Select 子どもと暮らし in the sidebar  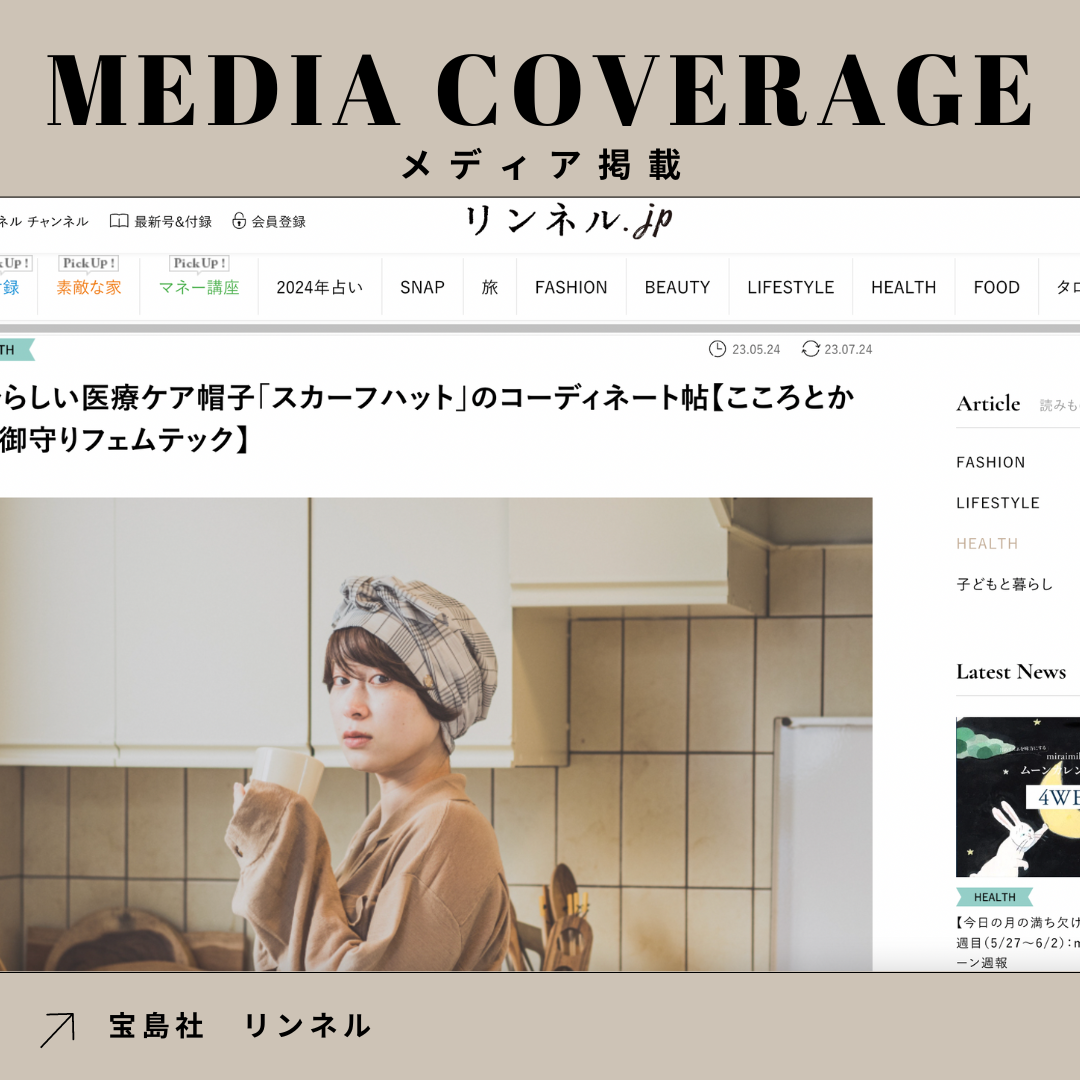[1004, 585]
